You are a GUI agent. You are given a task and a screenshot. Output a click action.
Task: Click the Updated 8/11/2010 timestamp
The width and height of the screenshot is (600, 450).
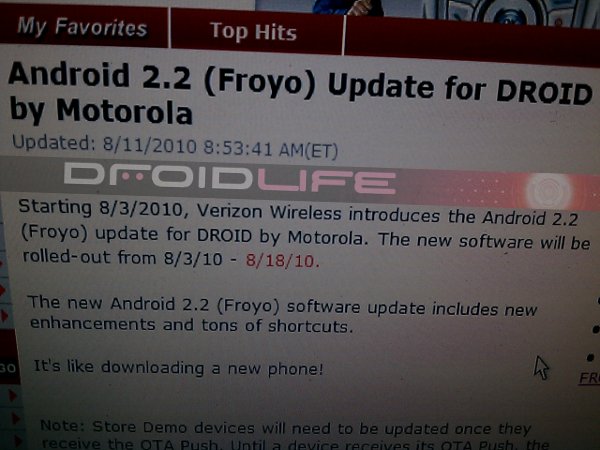[x=175, y=146]
